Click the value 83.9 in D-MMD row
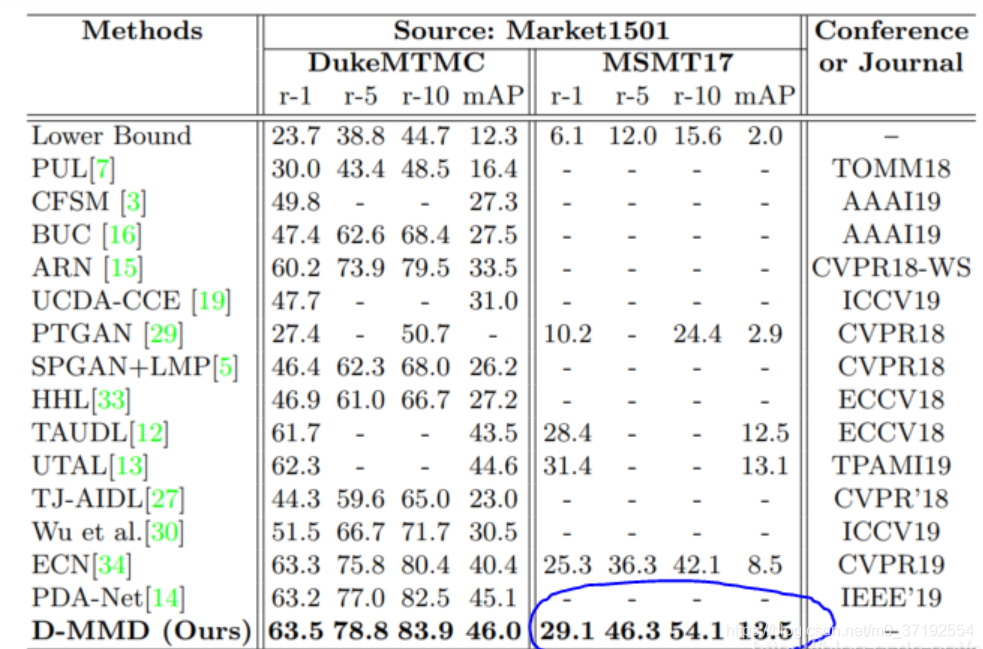 [426, 631]
